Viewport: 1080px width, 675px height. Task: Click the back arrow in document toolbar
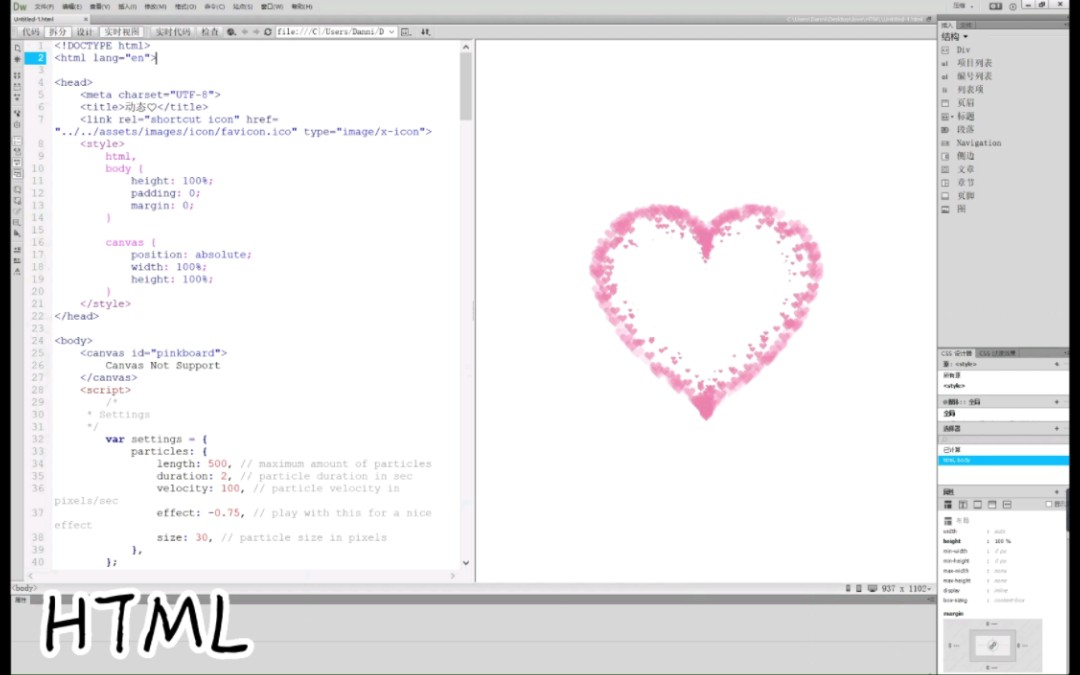pos(244,32)
